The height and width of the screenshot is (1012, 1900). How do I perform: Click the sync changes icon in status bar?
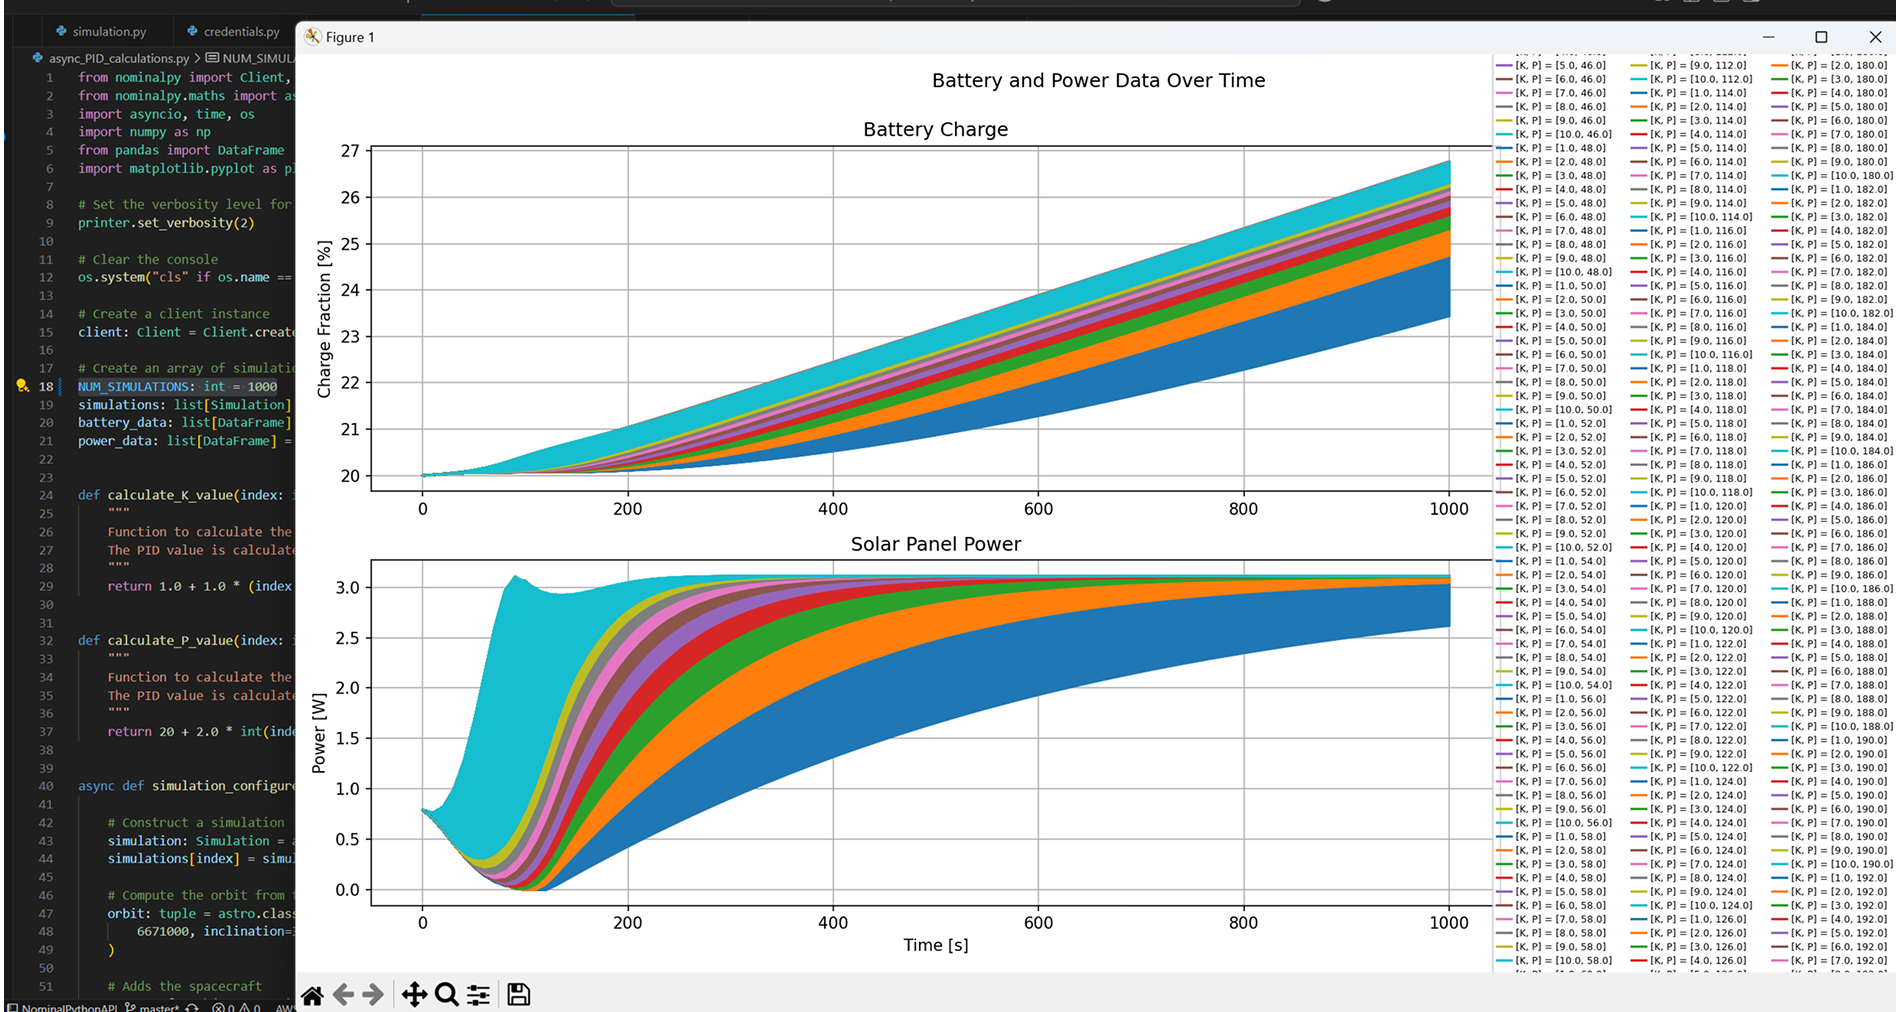[x=192, y=1007]
